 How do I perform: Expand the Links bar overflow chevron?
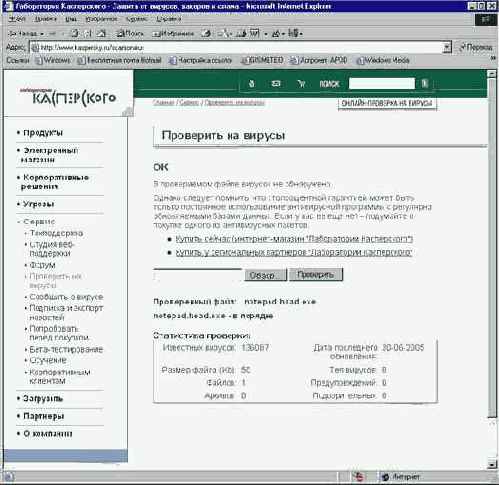click(x=494, y=59)
